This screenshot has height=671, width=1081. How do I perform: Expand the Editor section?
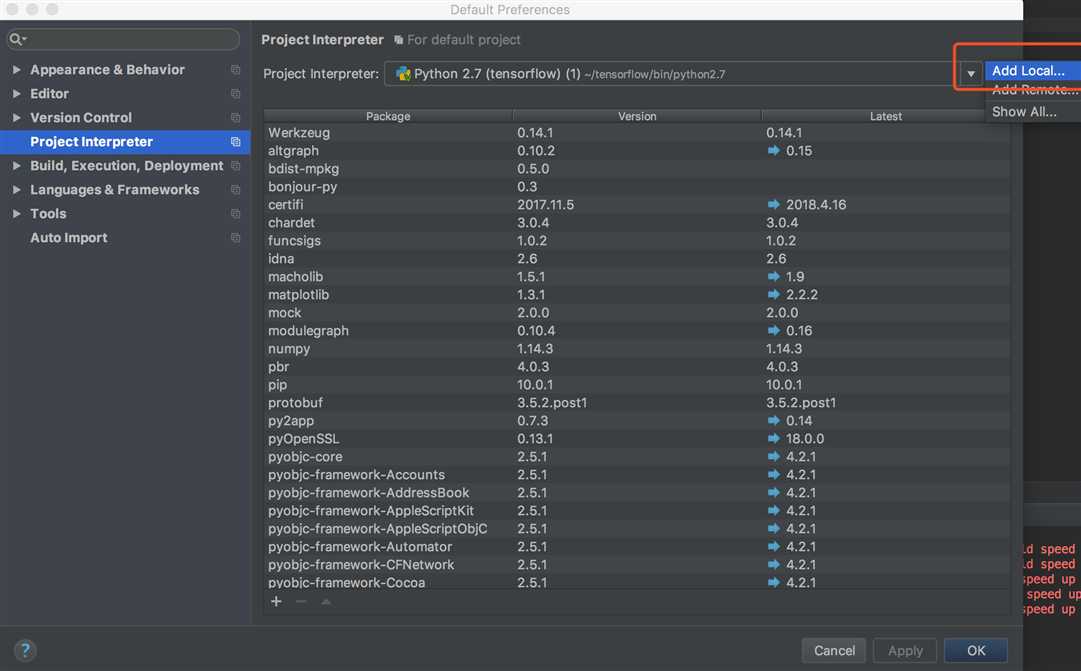(17, 94)
